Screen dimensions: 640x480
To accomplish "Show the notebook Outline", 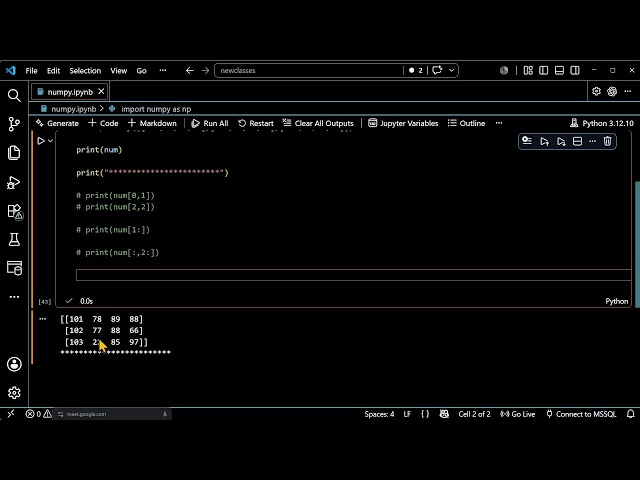I will click(467, 123).
